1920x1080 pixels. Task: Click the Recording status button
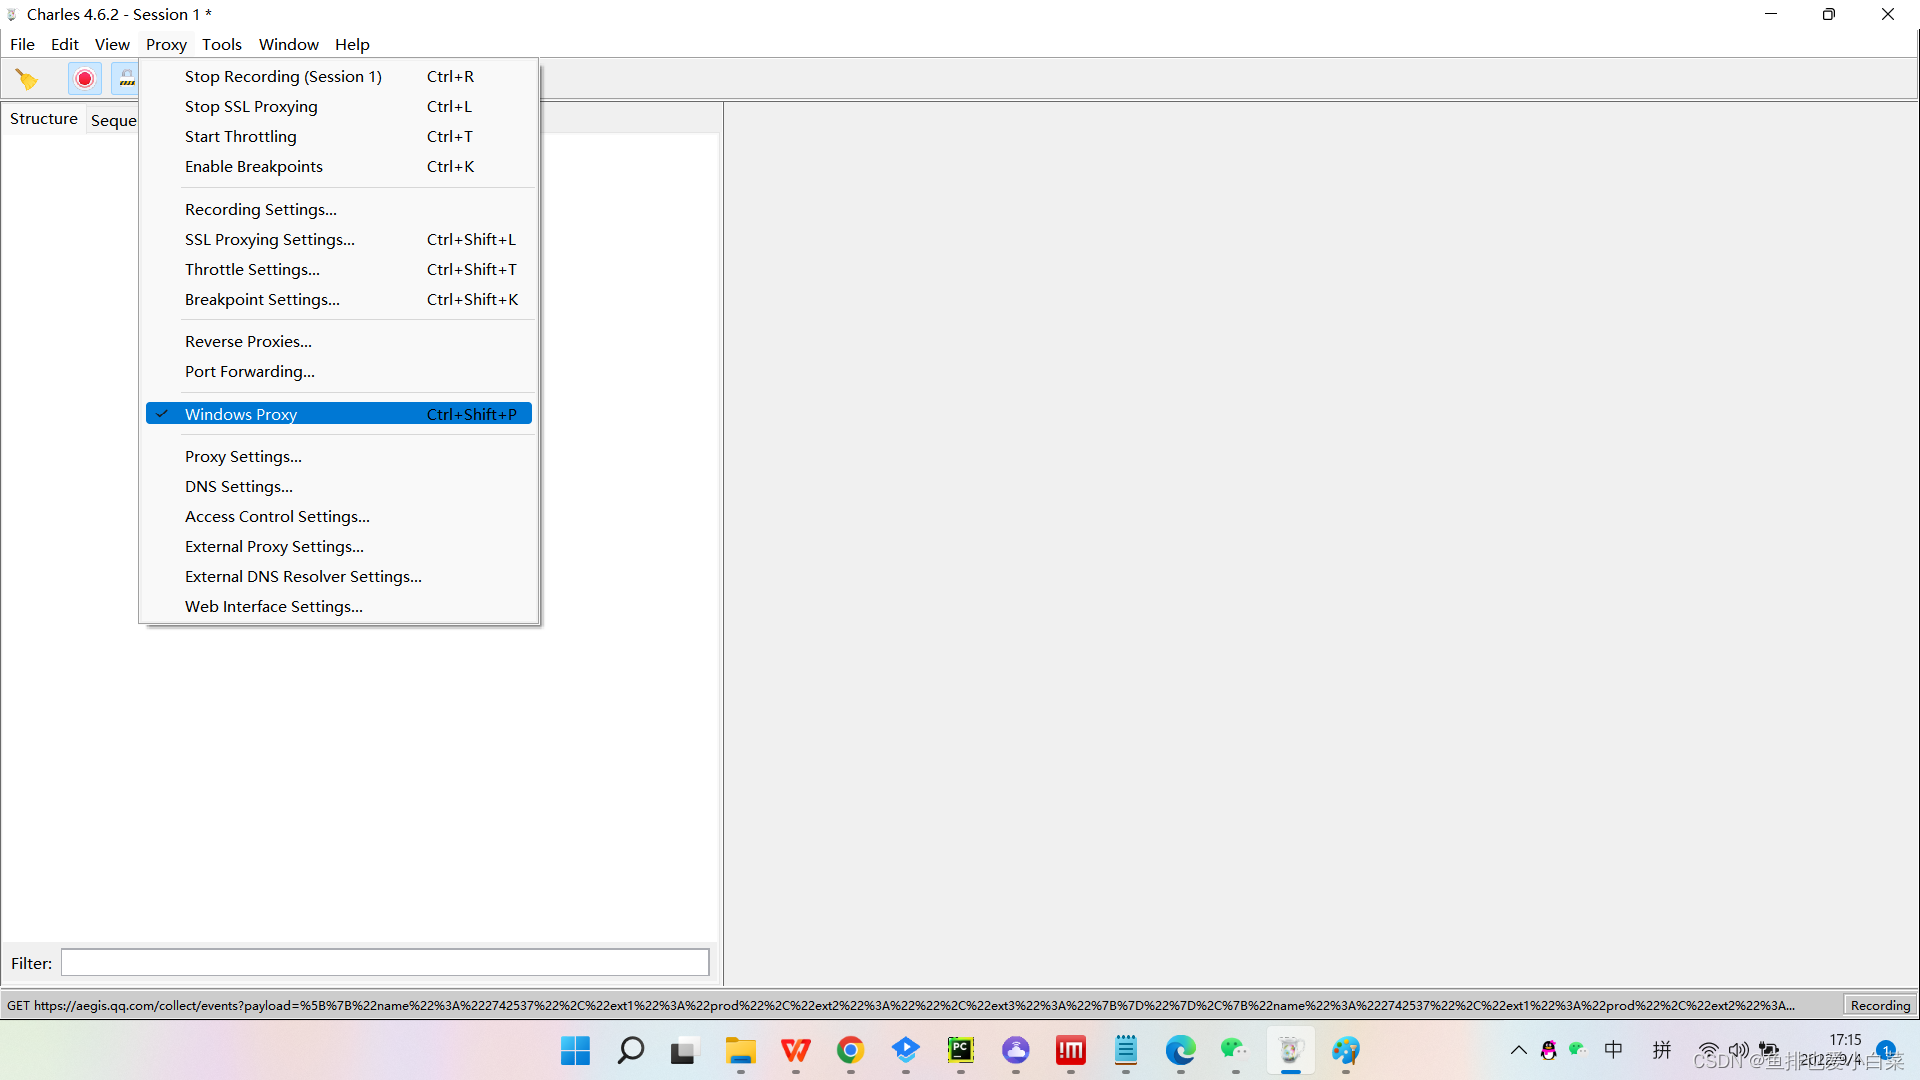[x=1880, y=1005]
